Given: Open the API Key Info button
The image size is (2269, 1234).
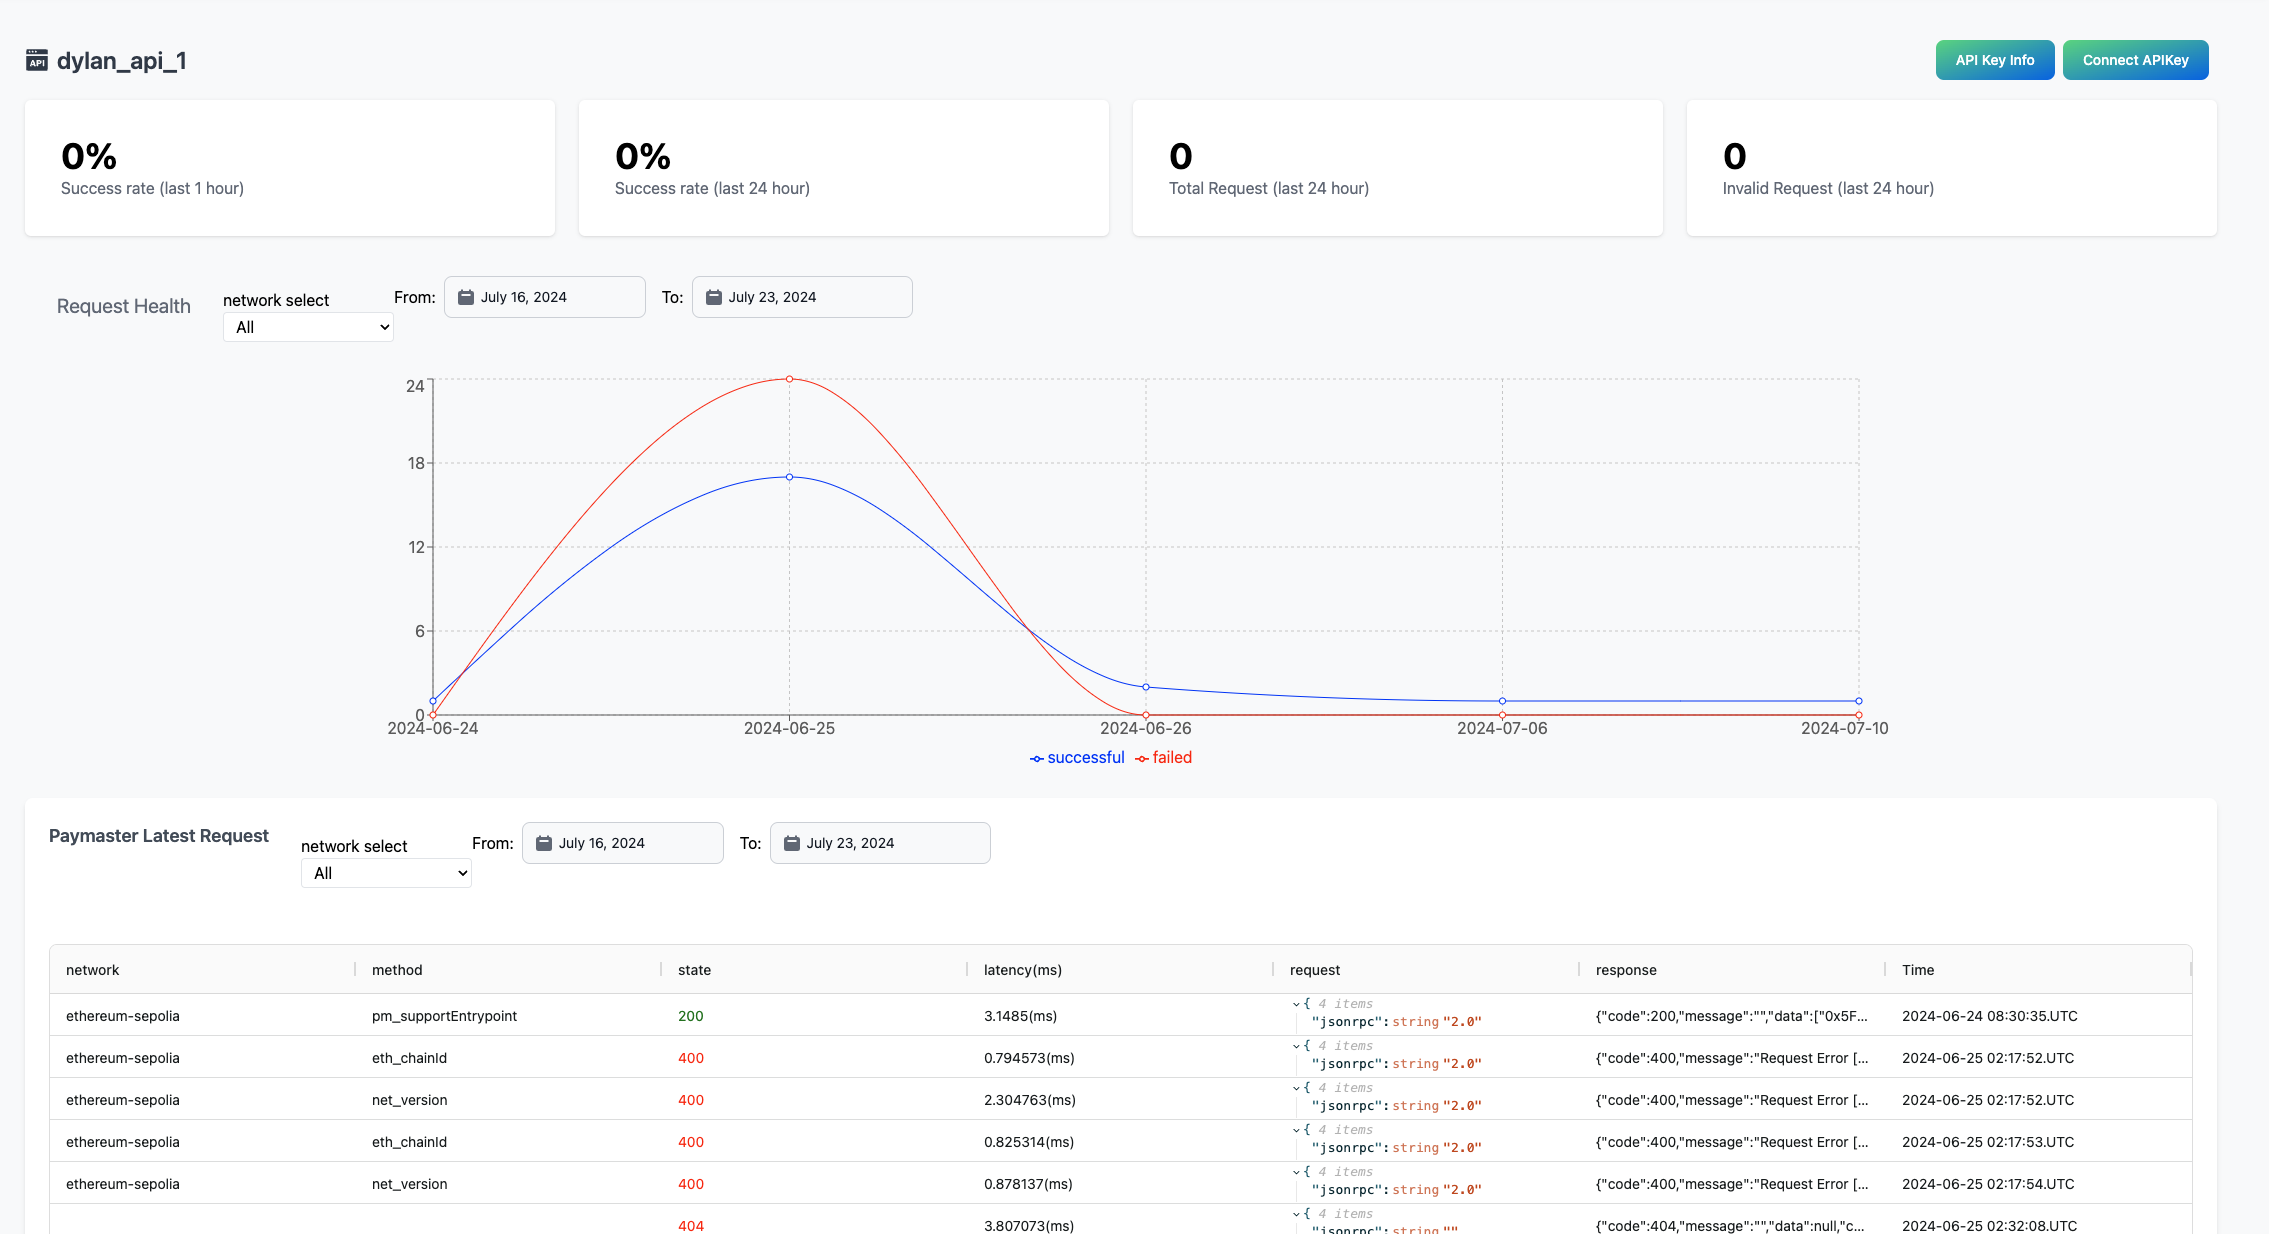Looking at the screenshot, I should (1995, 60).
